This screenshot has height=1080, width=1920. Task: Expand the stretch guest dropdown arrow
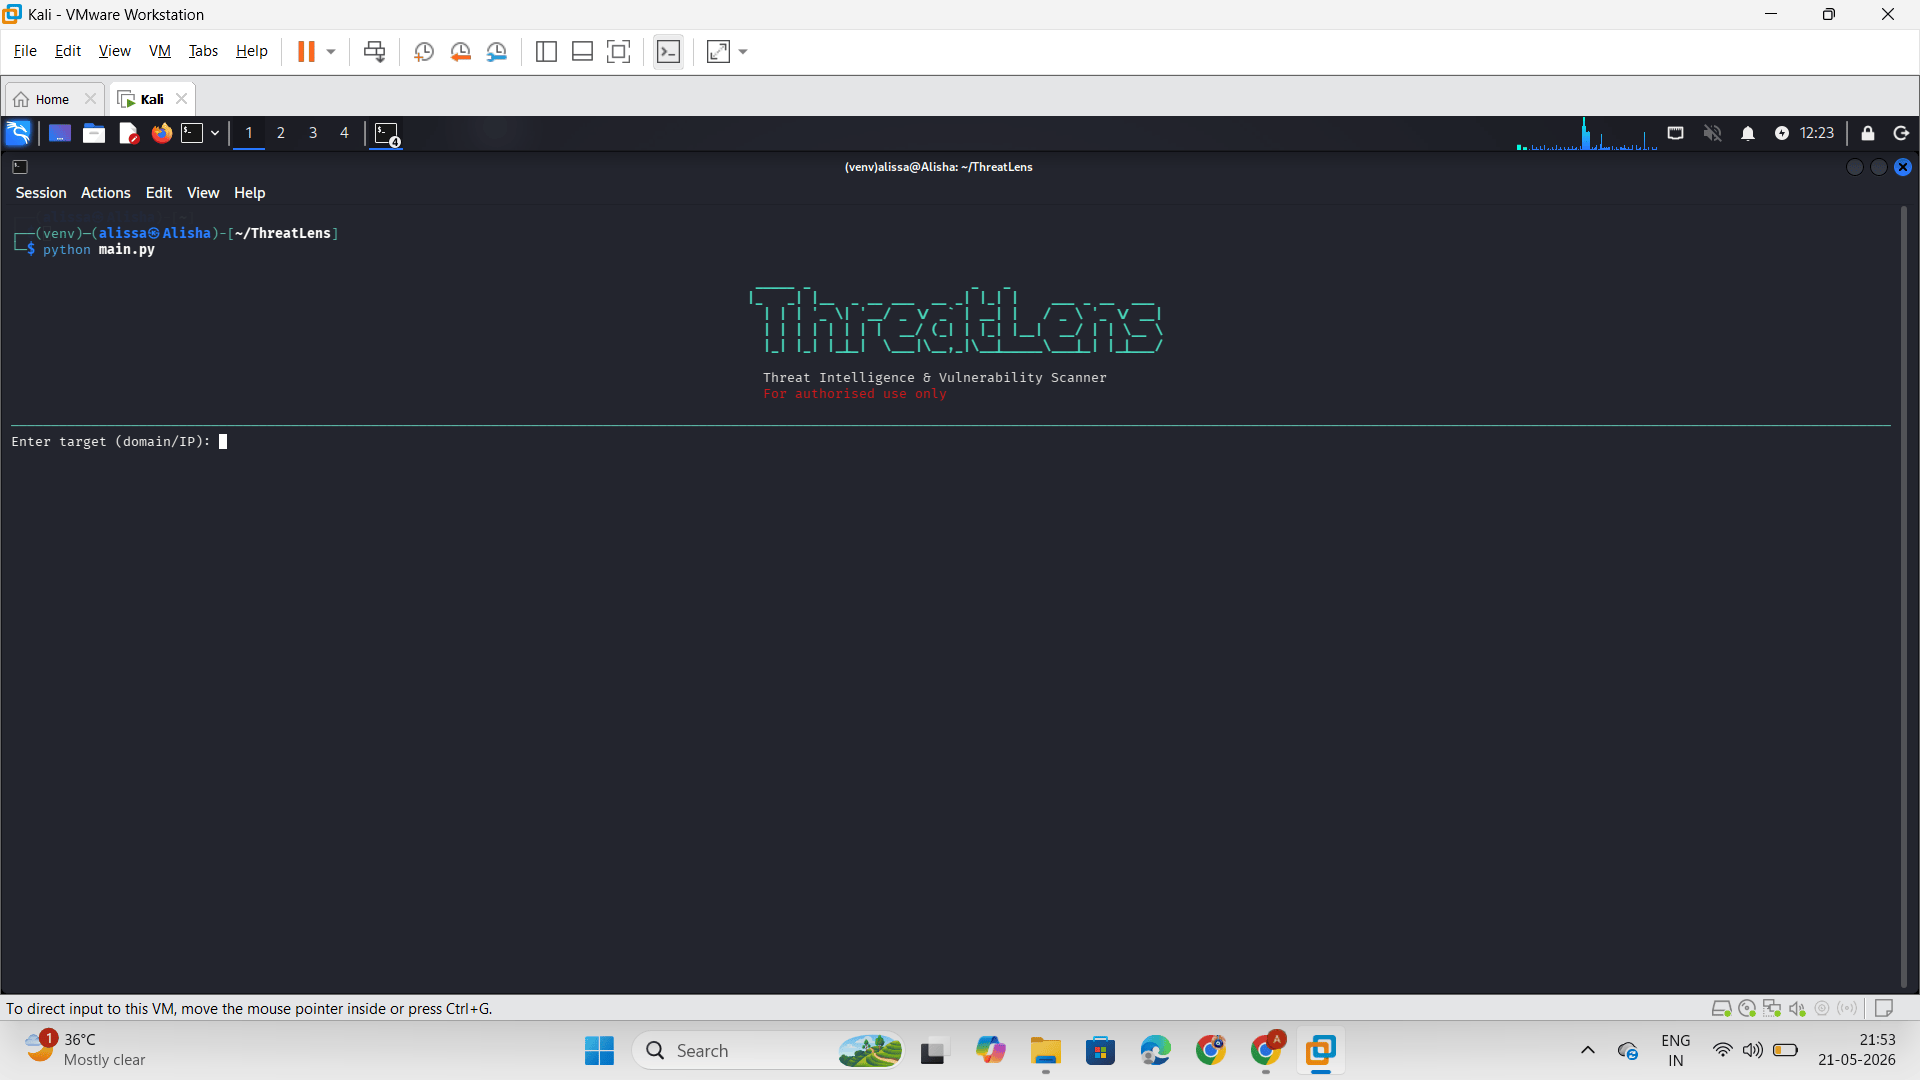click(x=743, y=51)
